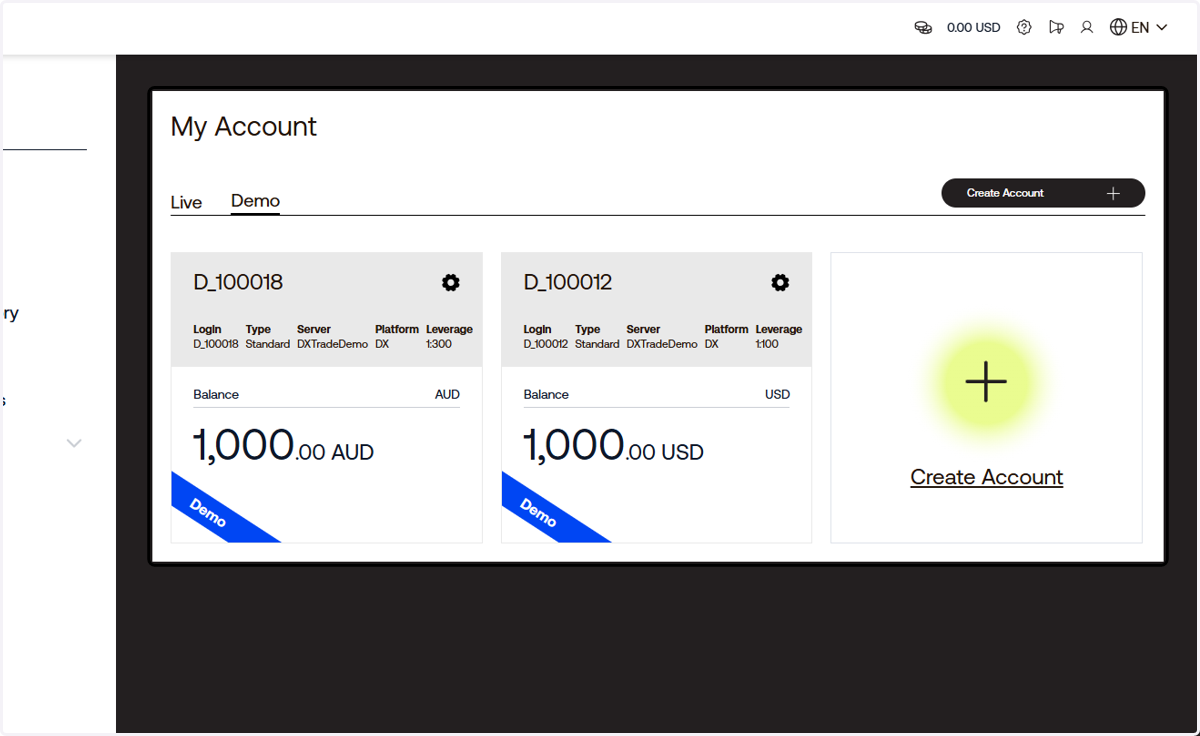The image size is (1200, 736).
Task: Follow the underlined Create Account link
Action: click(987, 477)
